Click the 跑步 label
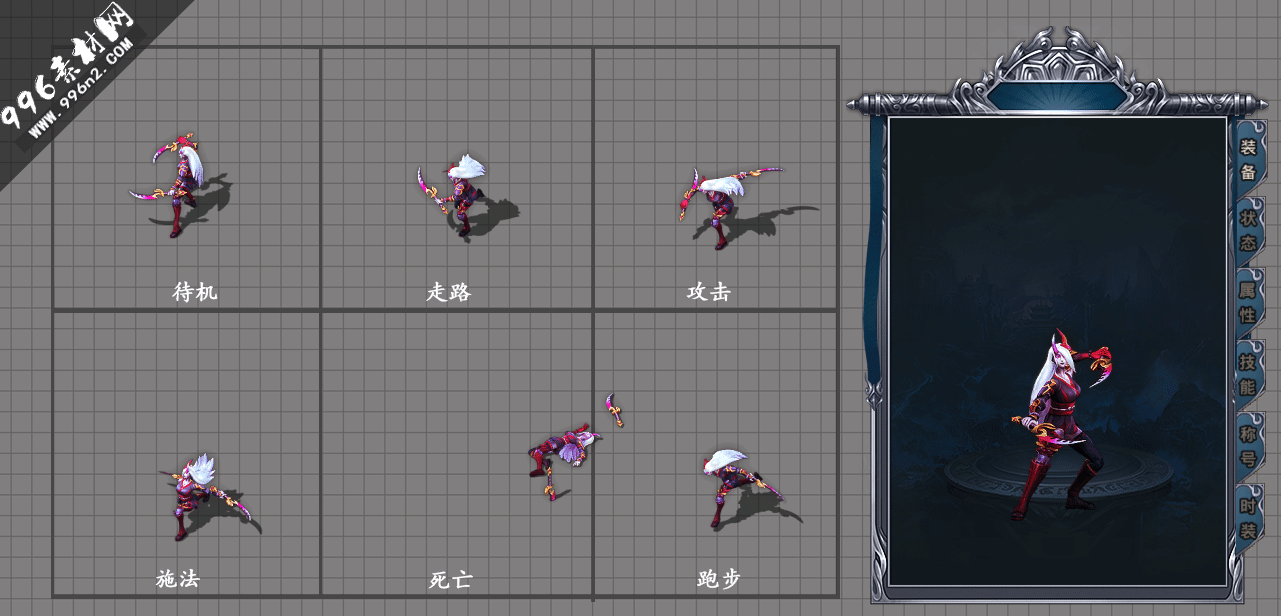Image resolution: width=1281 pixels, height=616 pixels. 718,578
